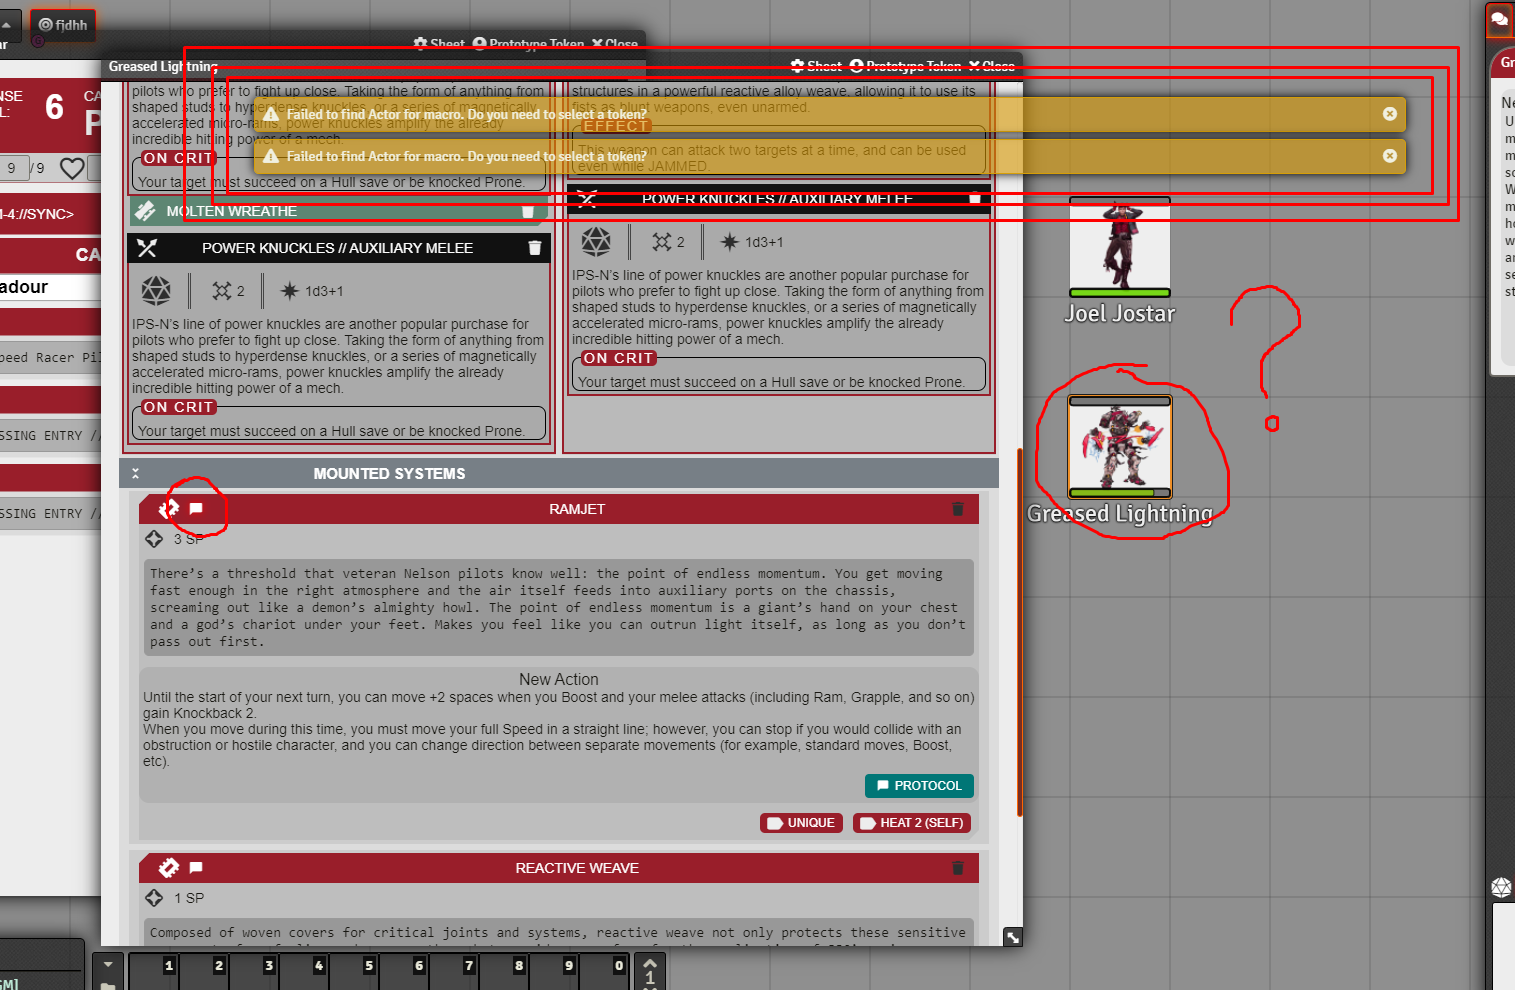Collapse the MOUNTED SYSTEMS section
1515x990 pixels.
coord(135,474)
